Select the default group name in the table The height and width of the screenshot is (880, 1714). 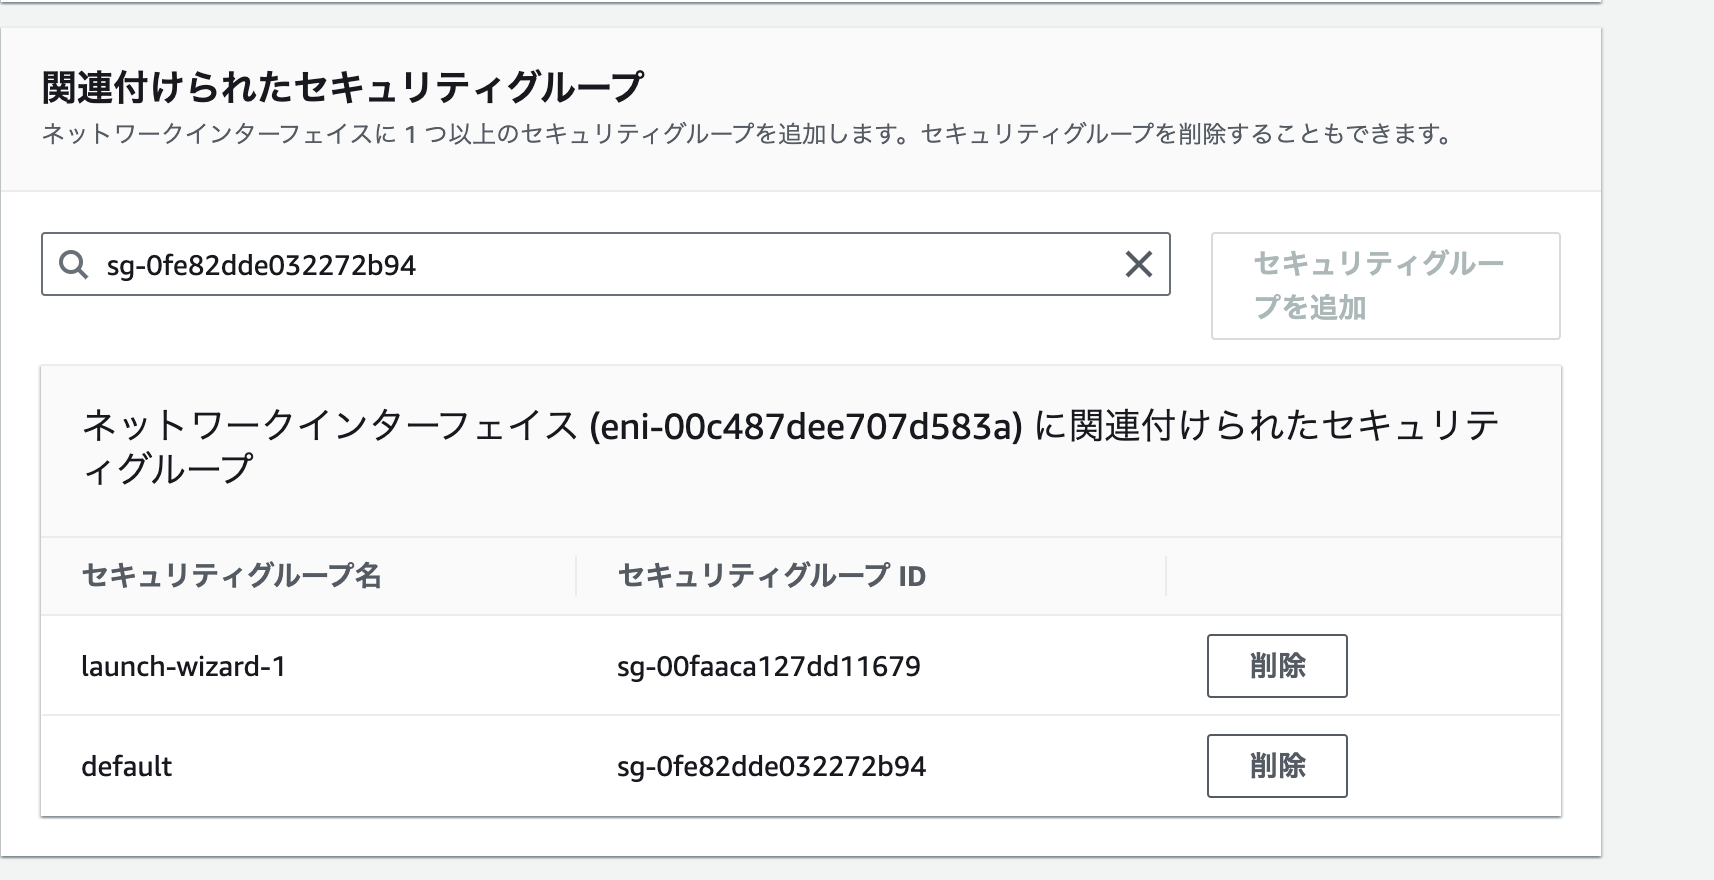(x=126, y=767)
